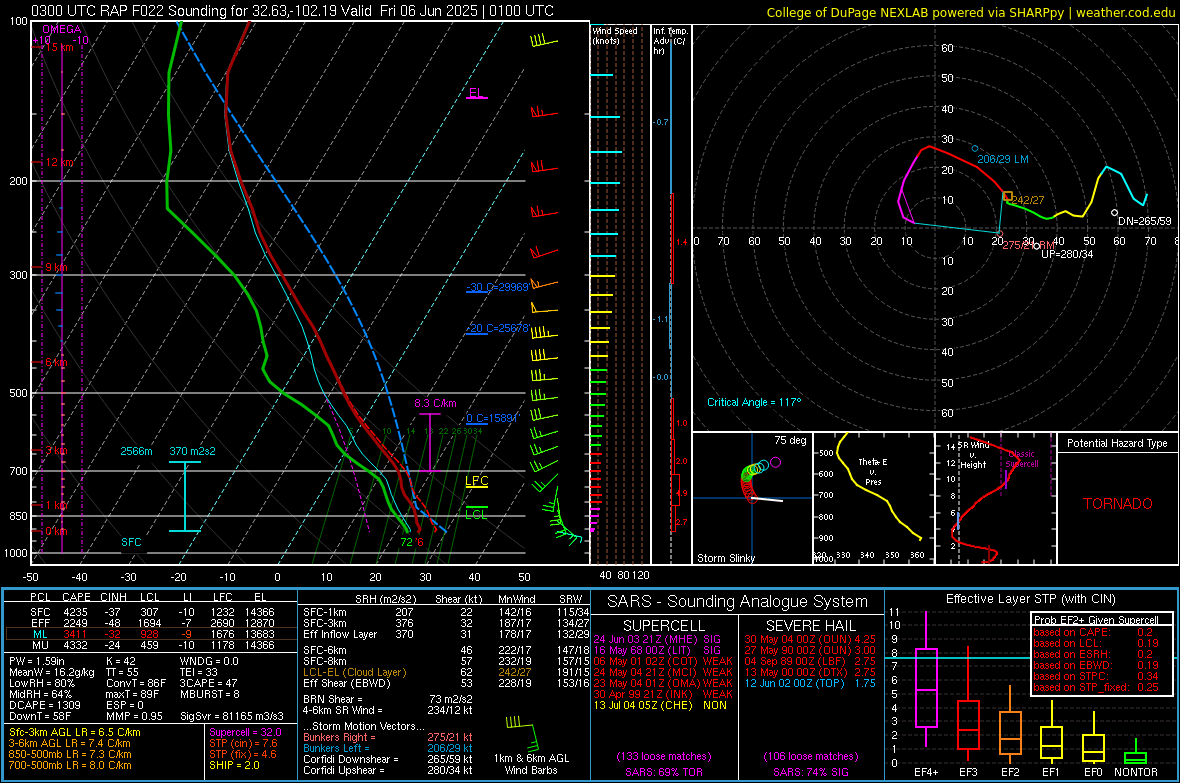The width and height of the screenshot is (1180, 783).
Task: Click the cyan 'Bunkers Left =' storm motion label
Action: [336, 748]
